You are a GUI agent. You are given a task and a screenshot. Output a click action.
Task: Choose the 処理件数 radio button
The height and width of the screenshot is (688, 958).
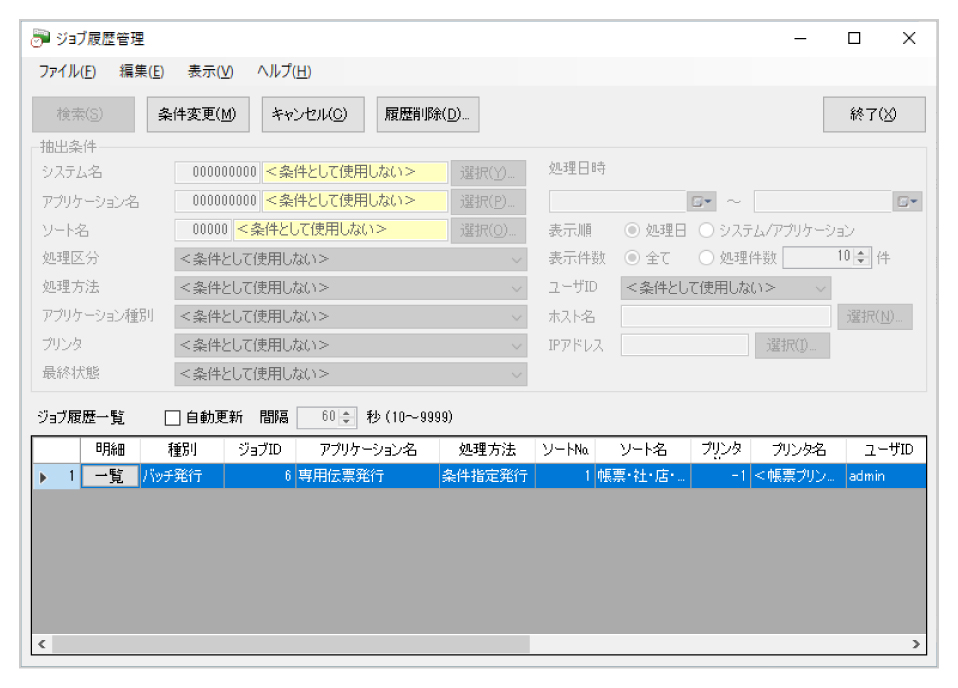click(706, 258)
